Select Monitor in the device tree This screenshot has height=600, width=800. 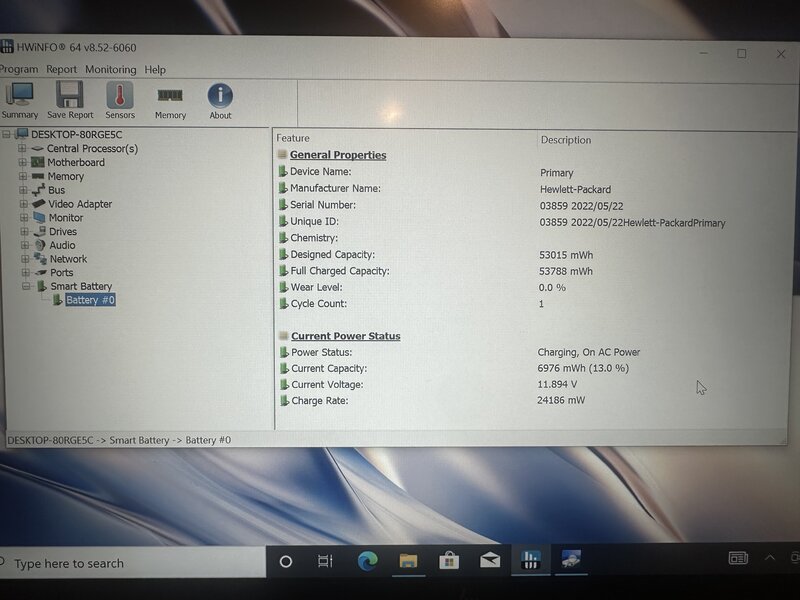(66, 217)
